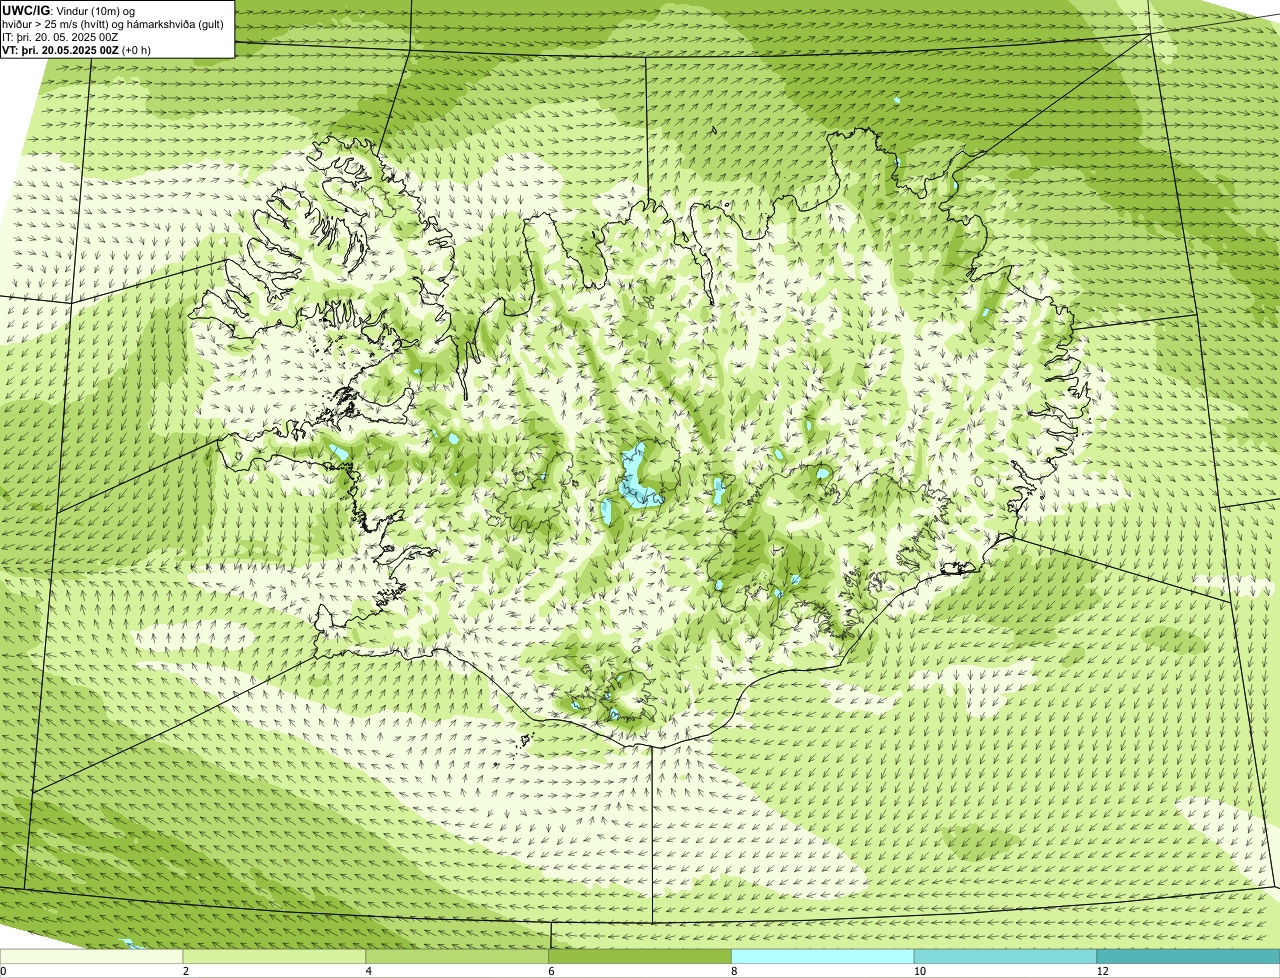
Task: Click the 10–12 m/s cyan legend swatch
Action: click(x=1006, y=956)
